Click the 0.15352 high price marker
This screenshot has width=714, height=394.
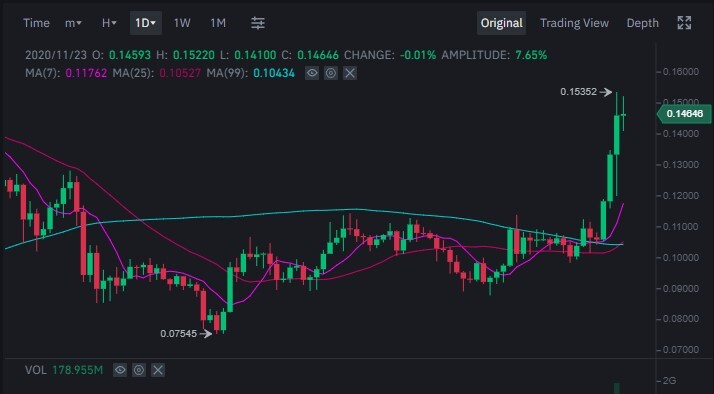[586, 92]
